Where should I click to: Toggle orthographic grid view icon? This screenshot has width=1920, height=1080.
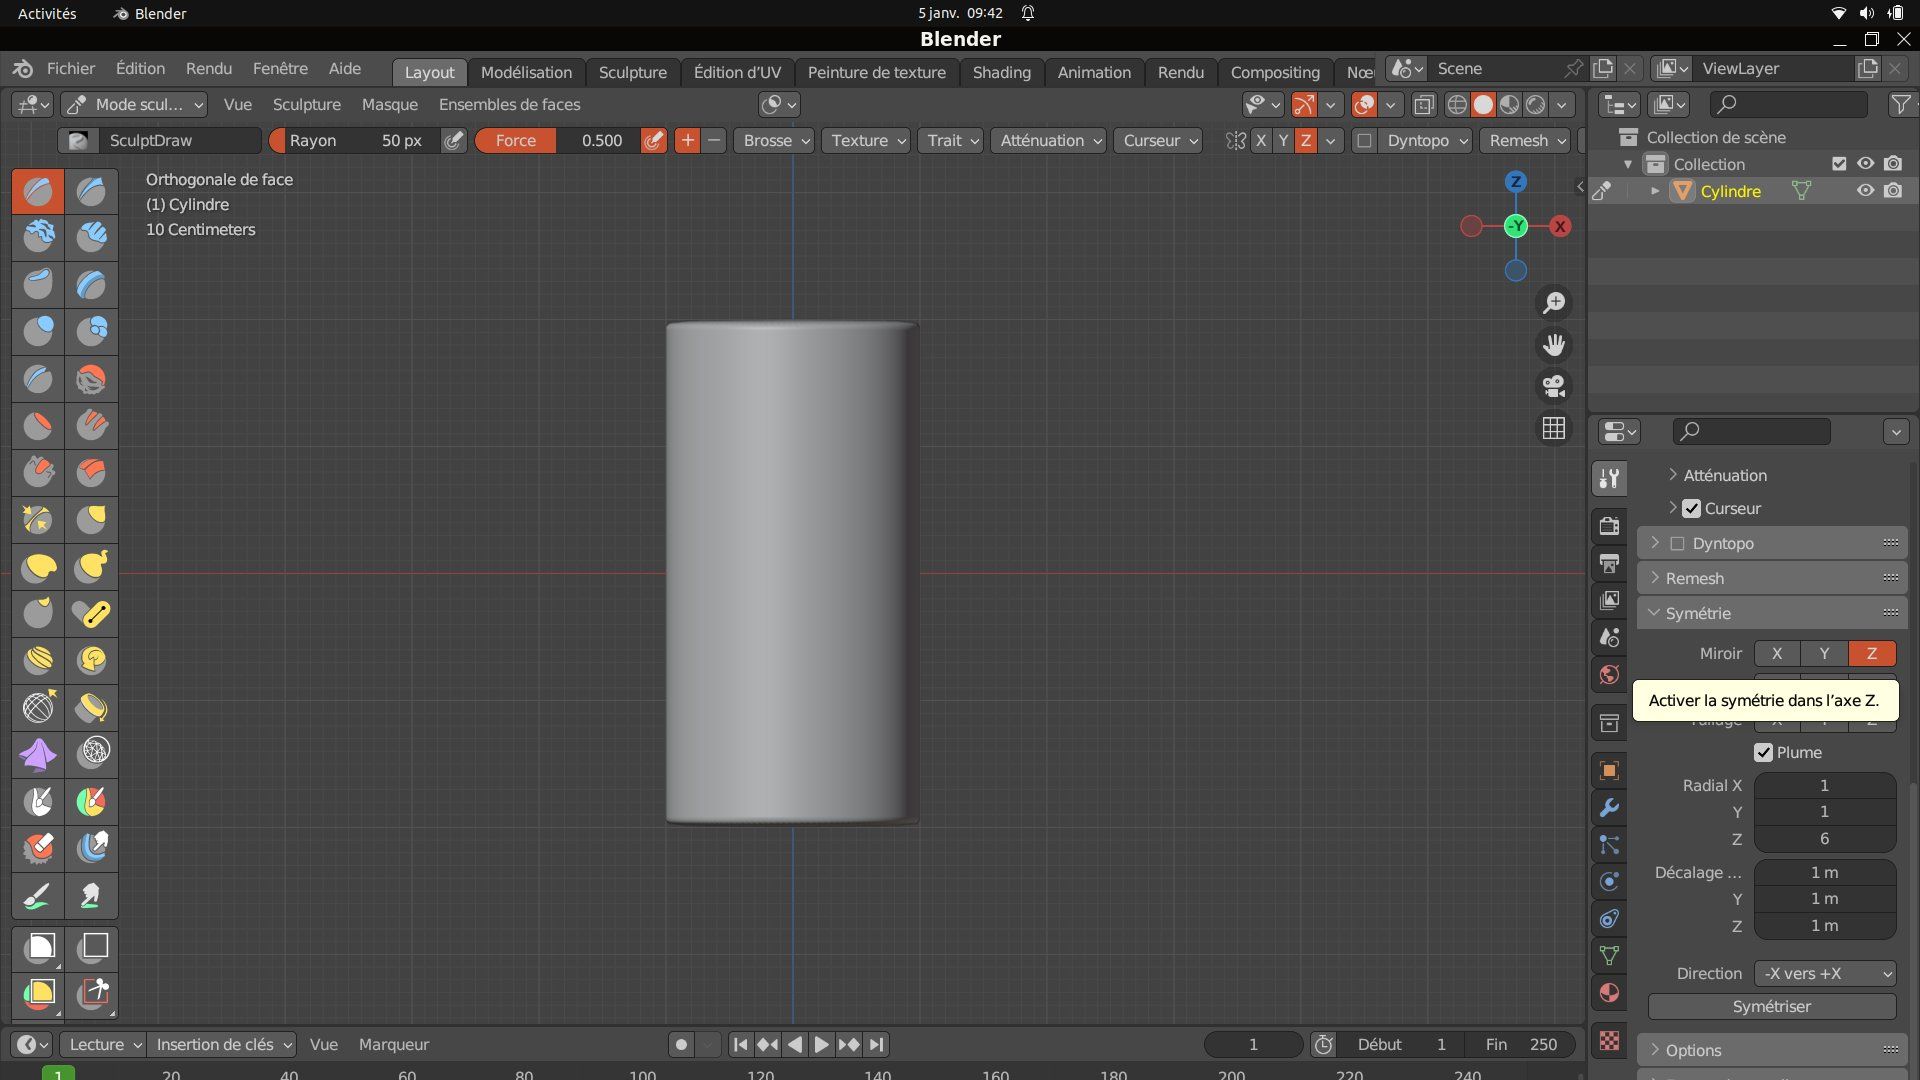tap(1553, 428)
